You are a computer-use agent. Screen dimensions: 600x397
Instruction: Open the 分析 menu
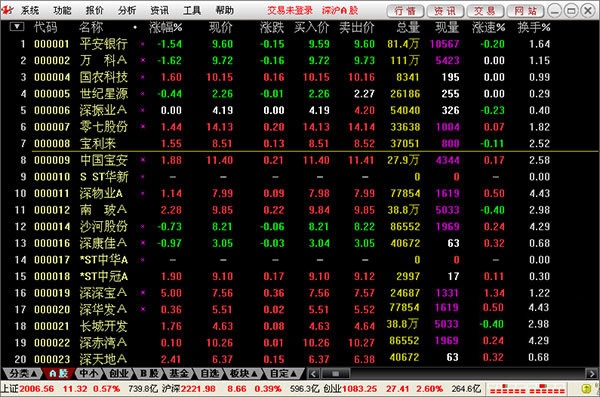127,10
